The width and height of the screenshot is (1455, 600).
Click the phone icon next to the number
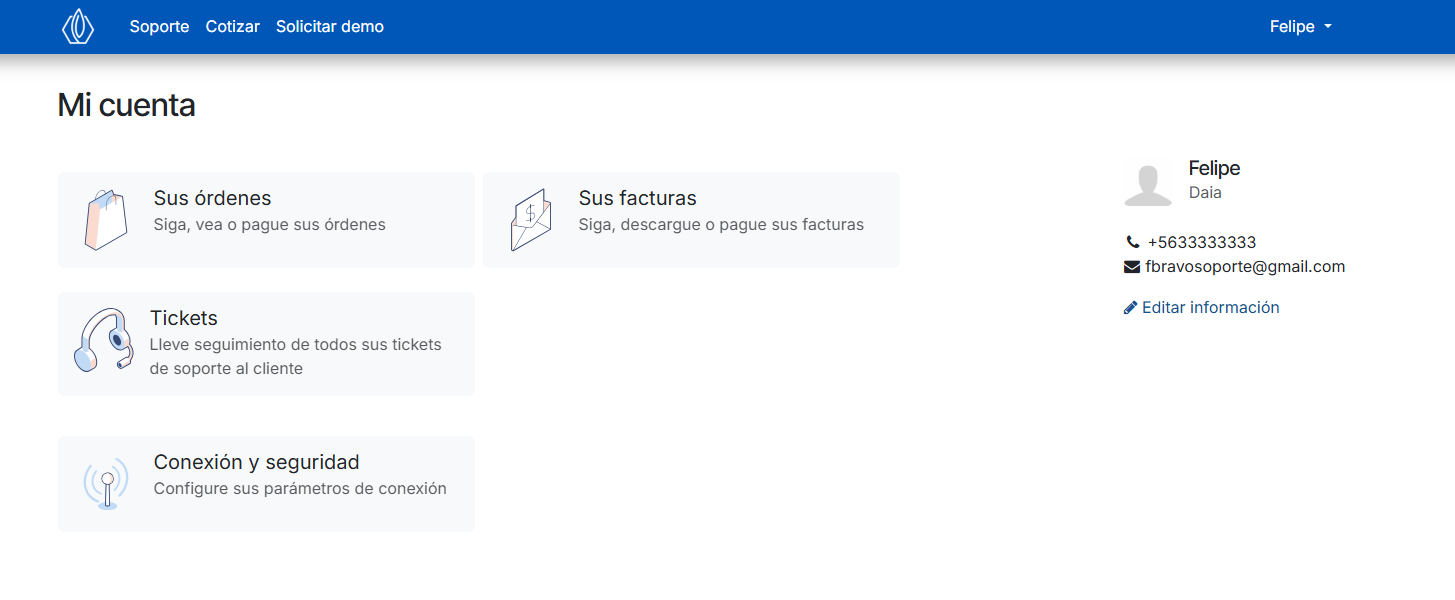click(x=1131, y=241)
